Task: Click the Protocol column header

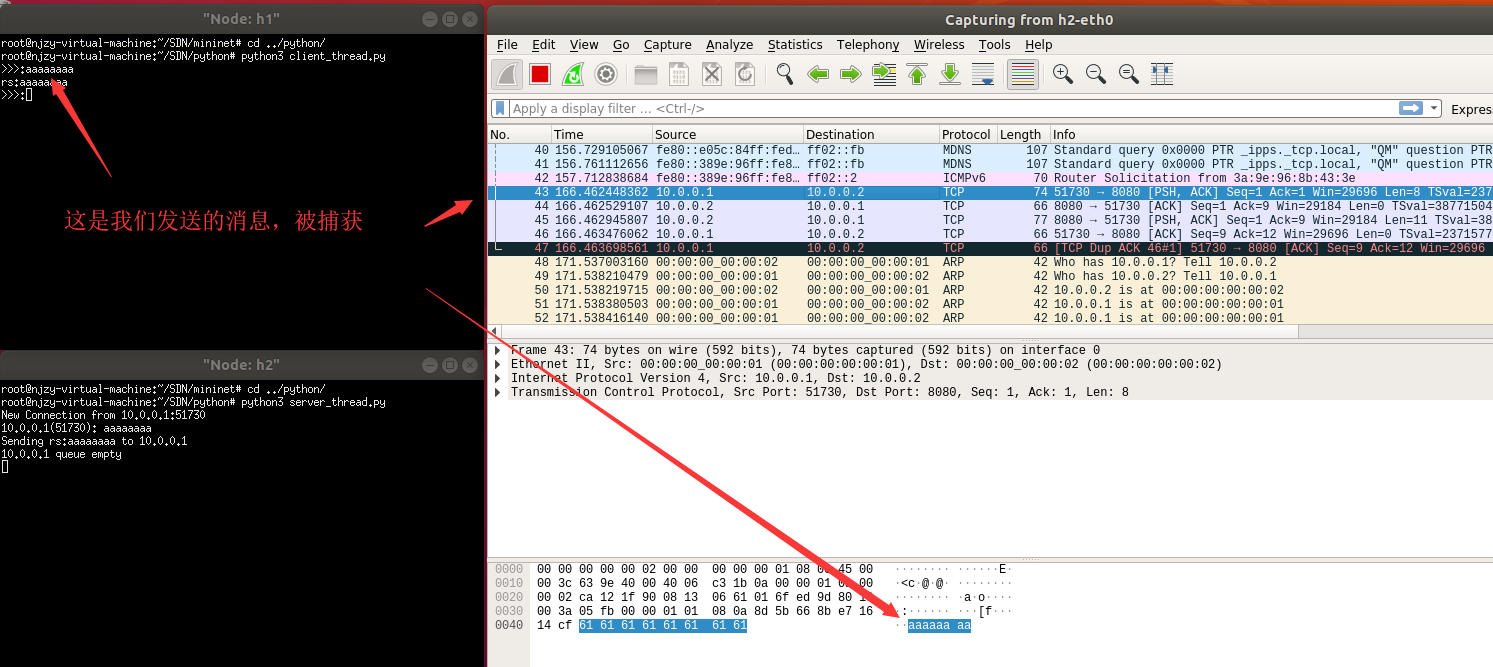Action: [966, 135]
